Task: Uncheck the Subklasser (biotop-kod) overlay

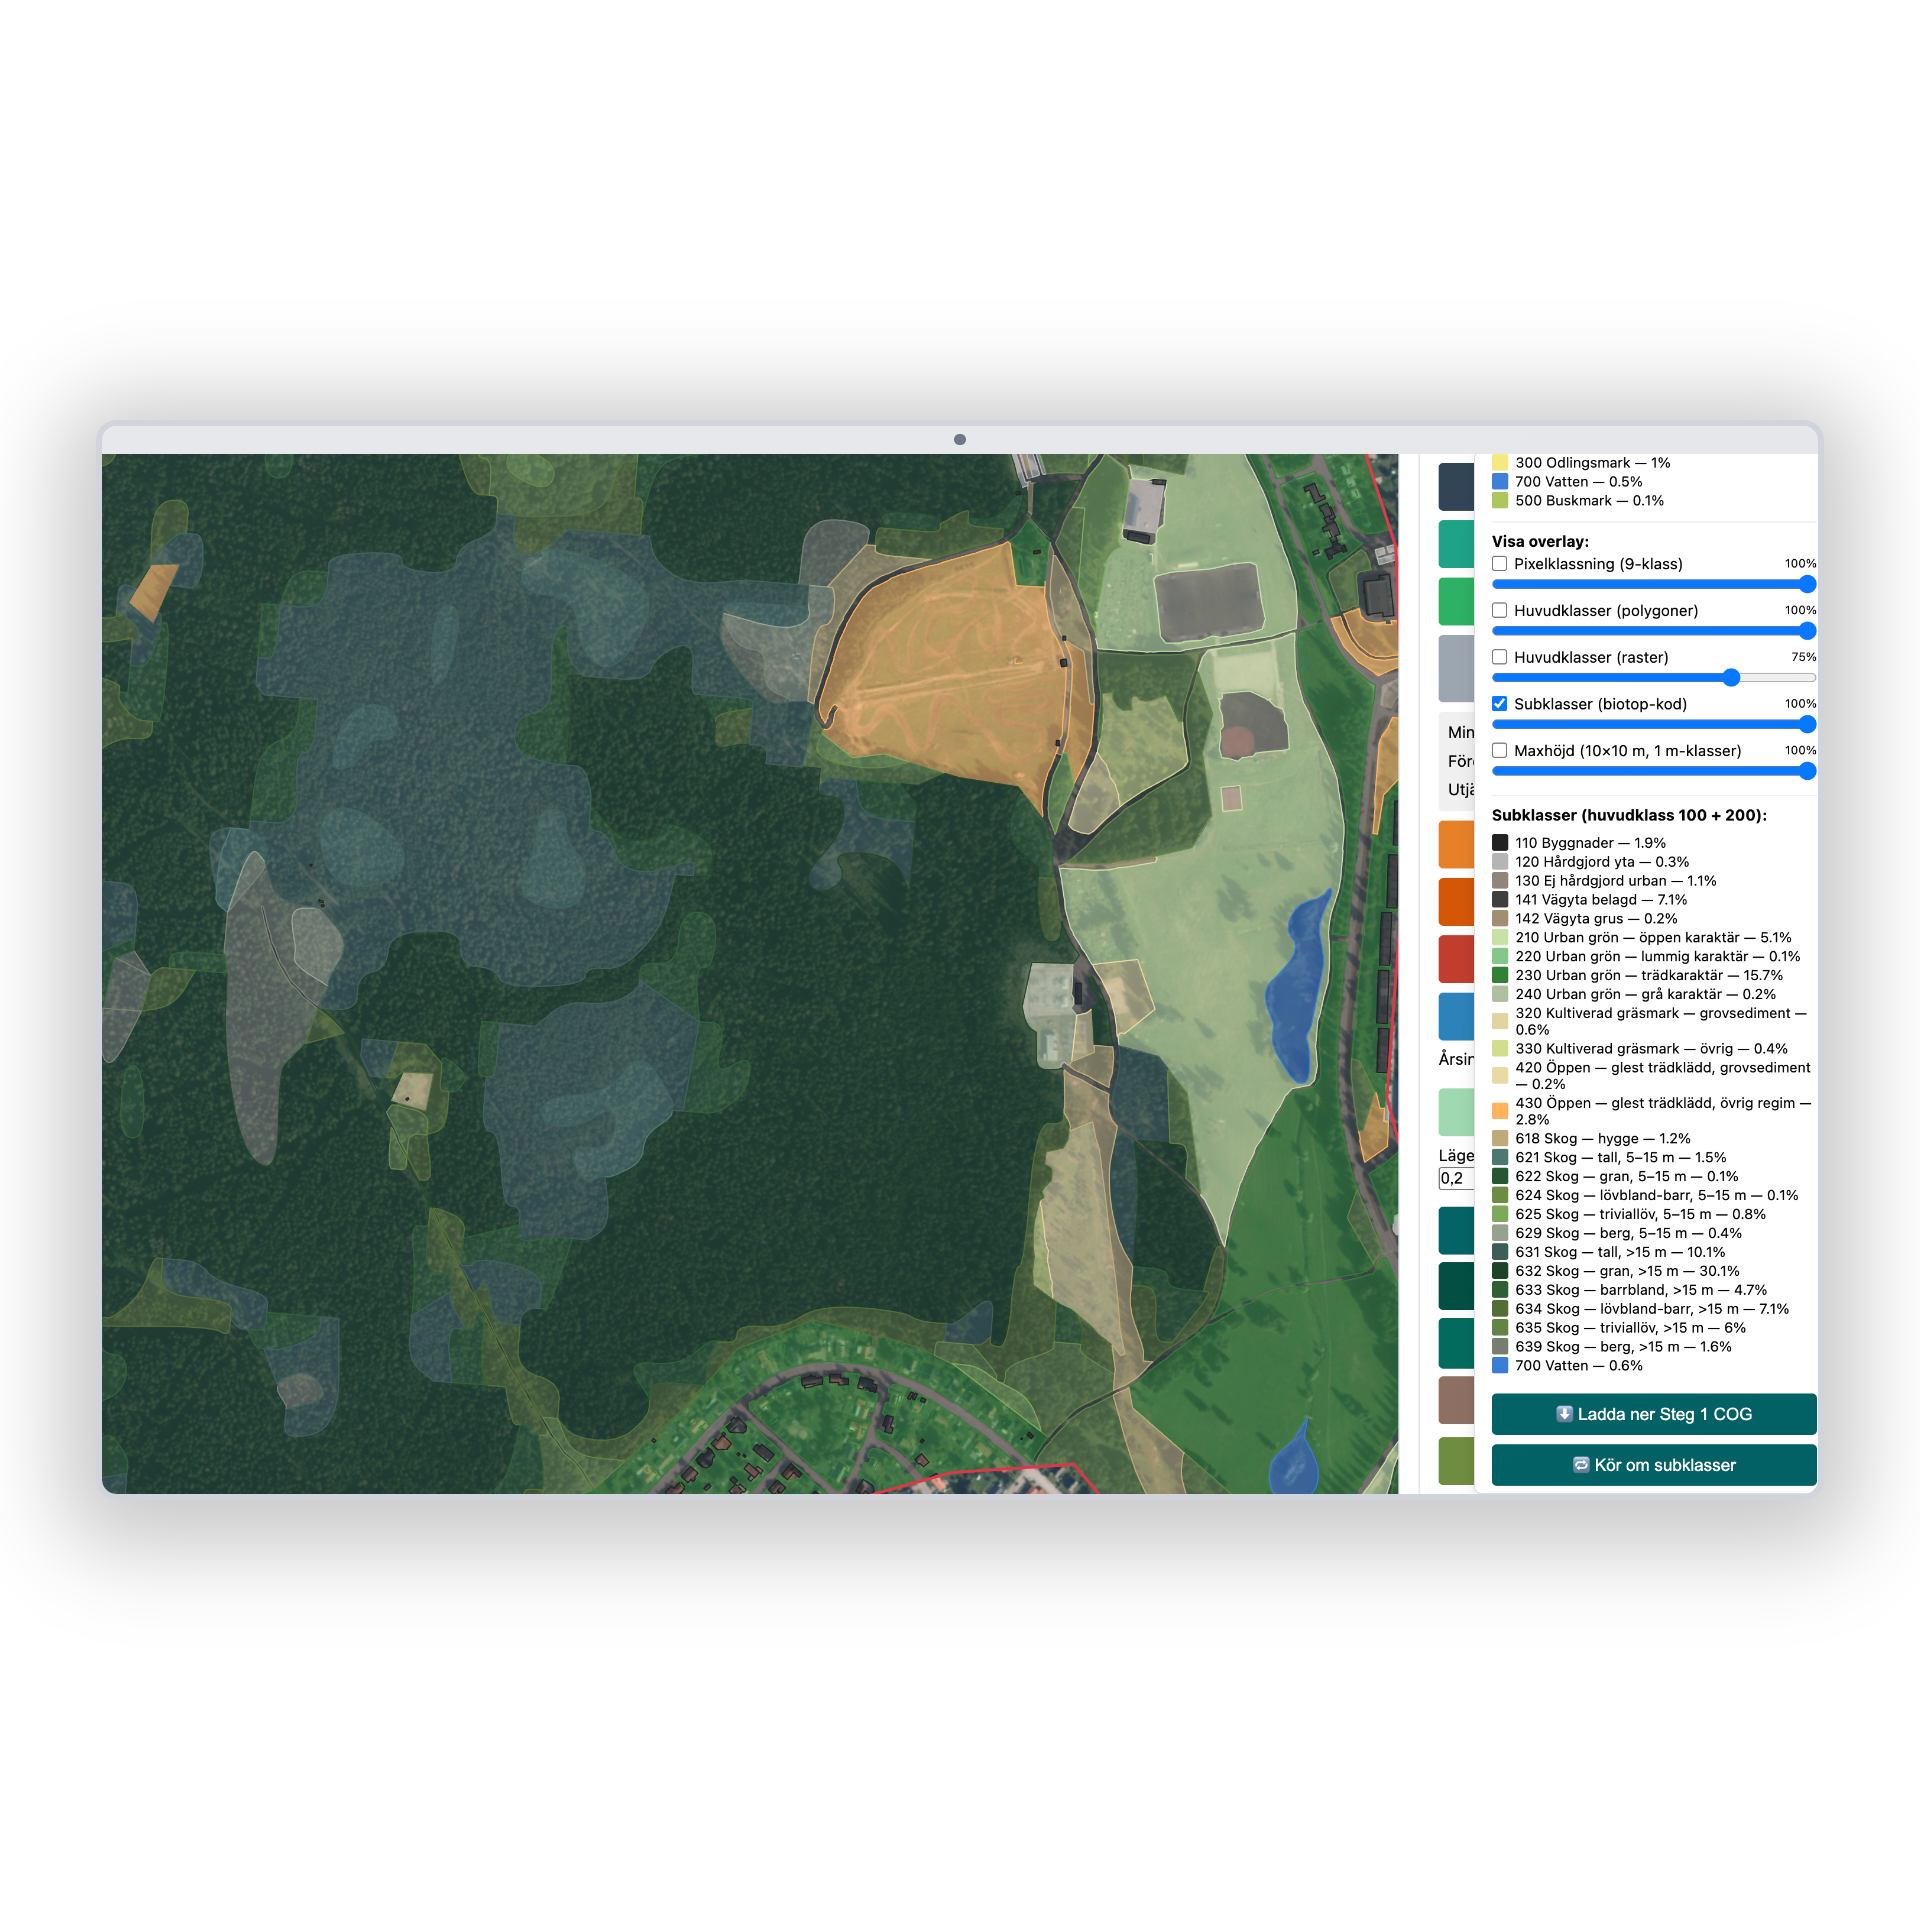Action: [x=1500, y=704]
